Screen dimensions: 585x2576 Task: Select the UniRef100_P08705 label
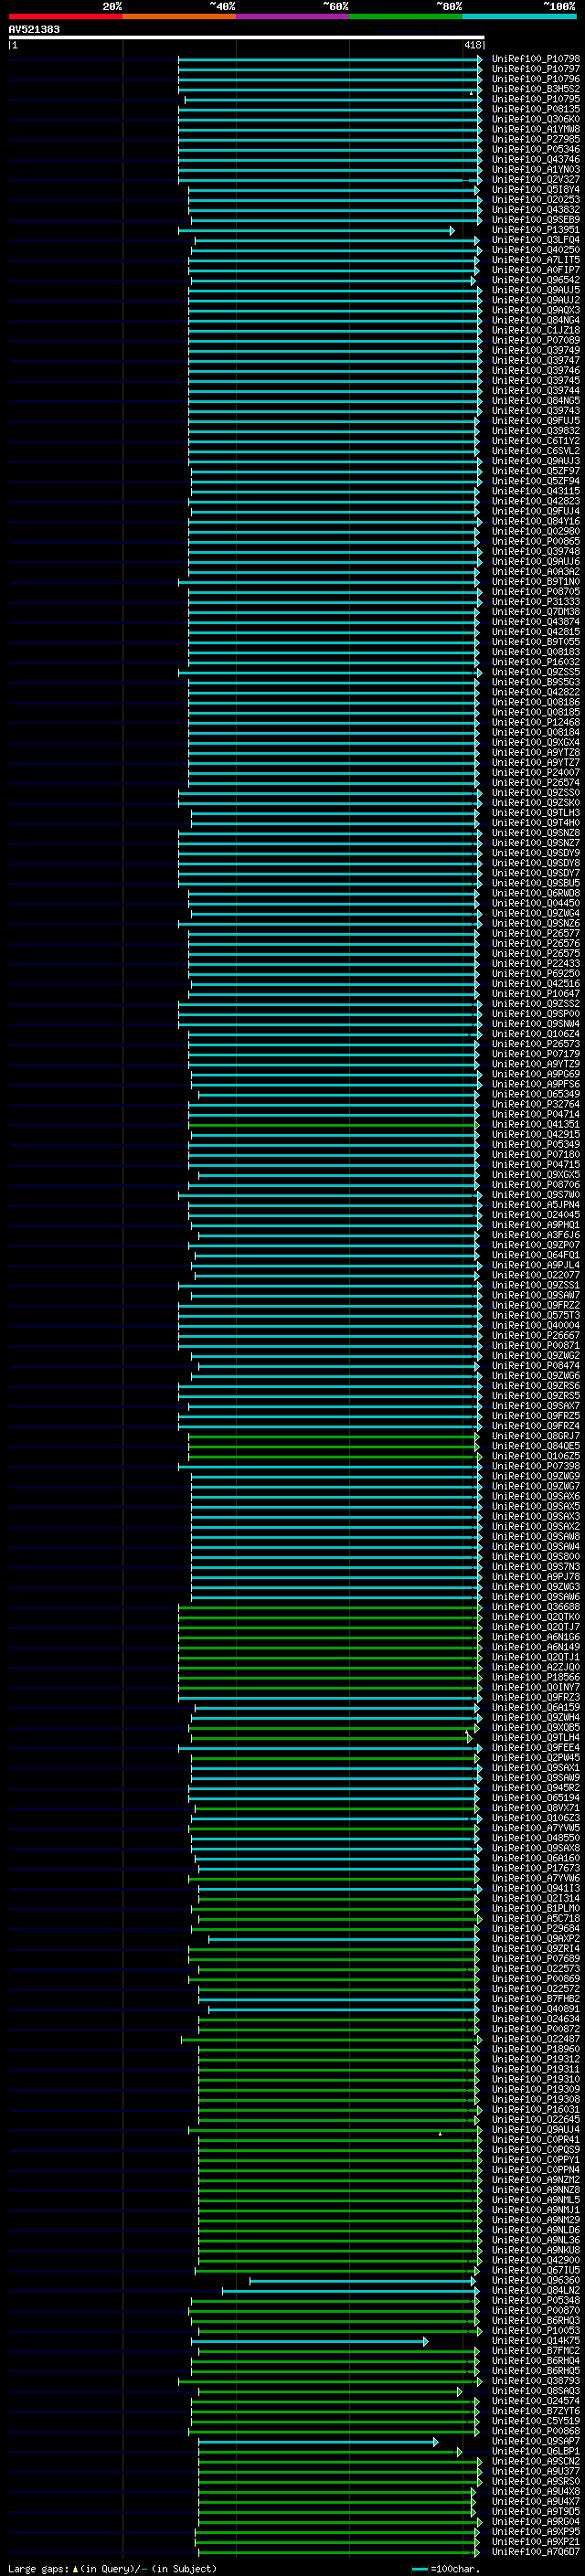[535, 591]
